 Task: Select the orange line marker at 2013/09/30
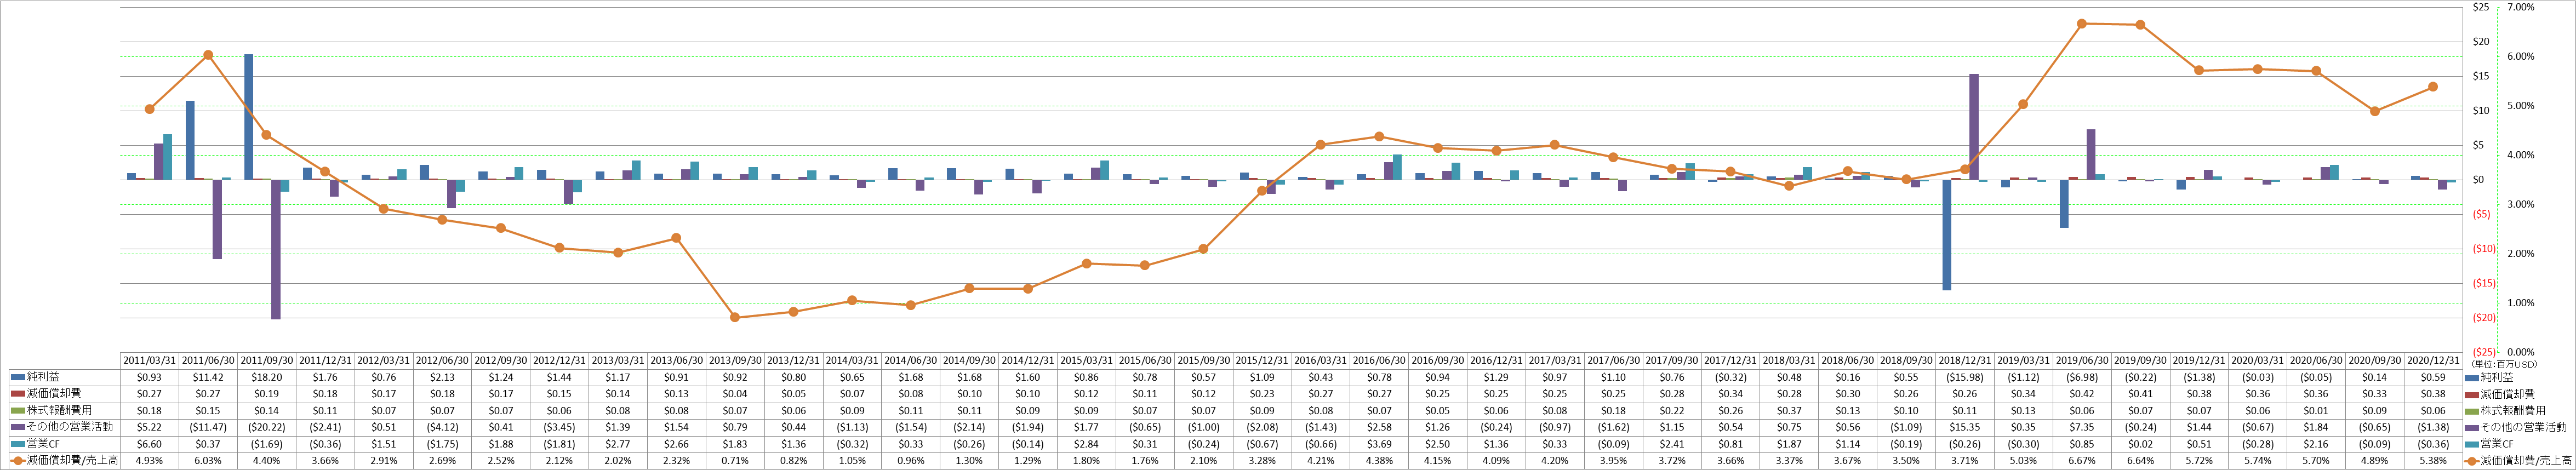click(x=735, y=317)
